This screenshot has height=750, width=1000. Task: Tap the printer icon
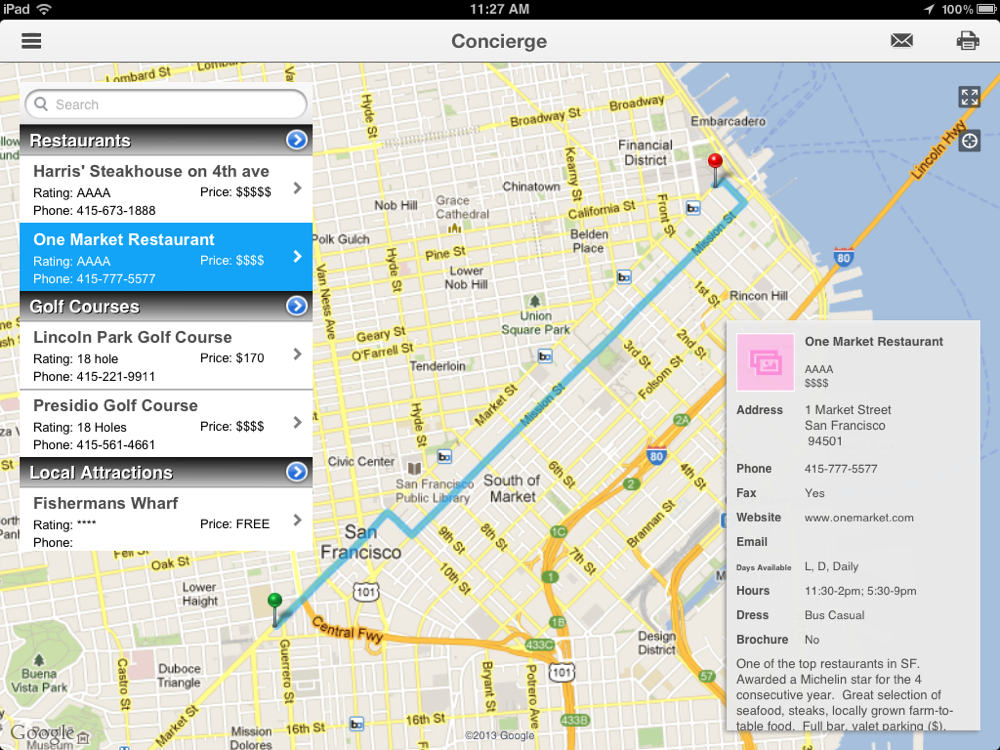[967, 41]
